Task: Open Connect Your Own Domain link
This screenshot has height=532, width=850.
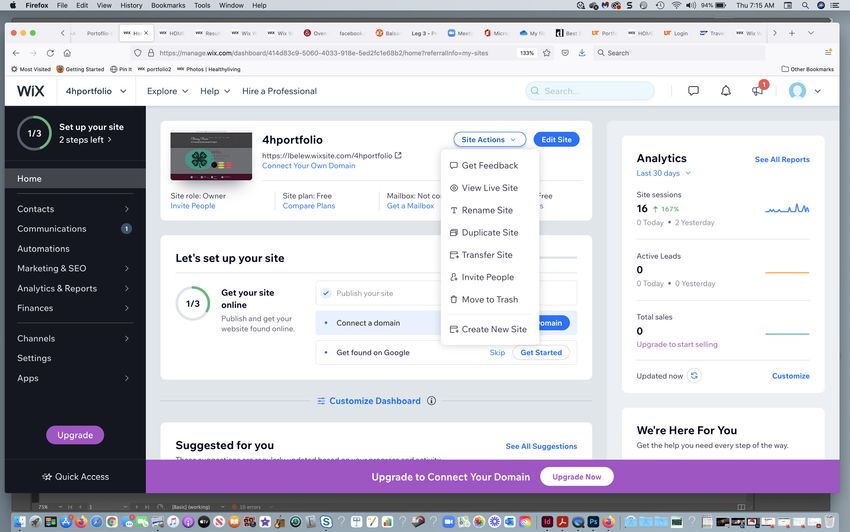Action: pyautogui.click(x=308, y=165)
